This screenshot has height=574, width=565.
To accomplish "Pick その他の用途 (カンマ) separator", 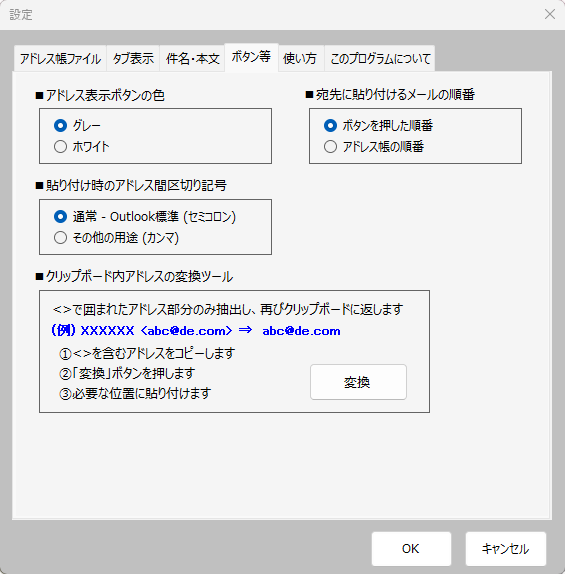I will 116,238.
